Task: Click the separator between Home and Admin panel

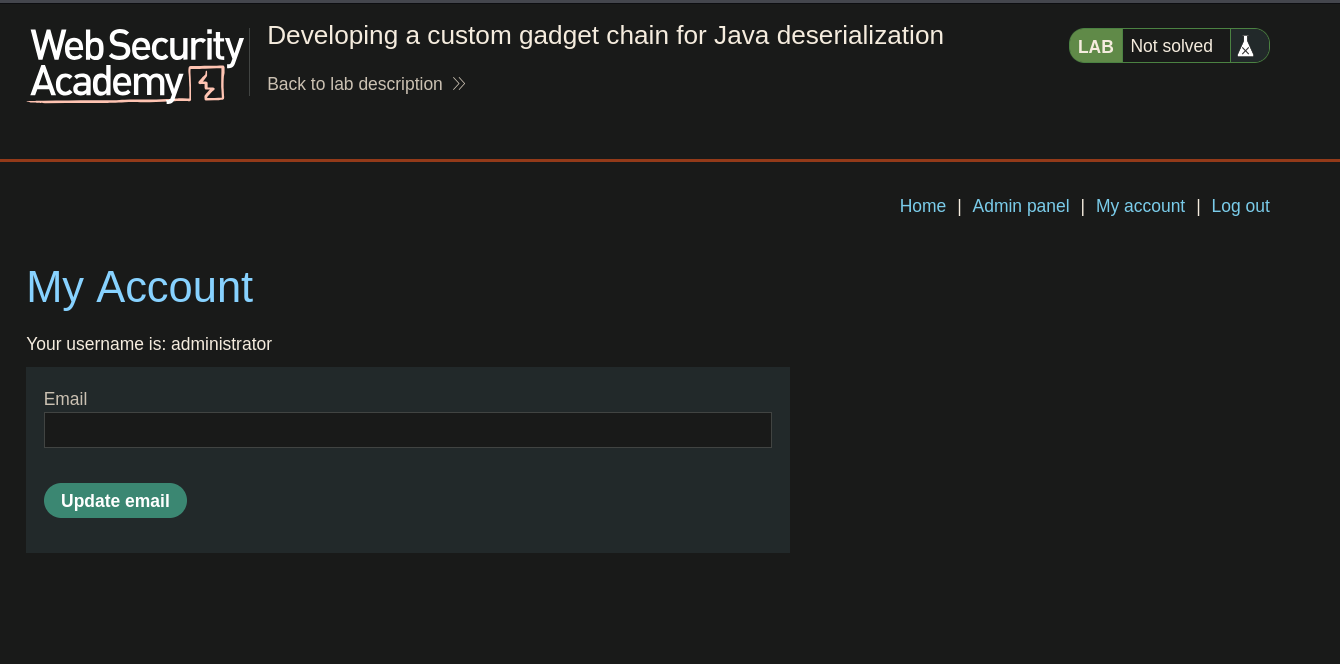Action: point(959,206)
